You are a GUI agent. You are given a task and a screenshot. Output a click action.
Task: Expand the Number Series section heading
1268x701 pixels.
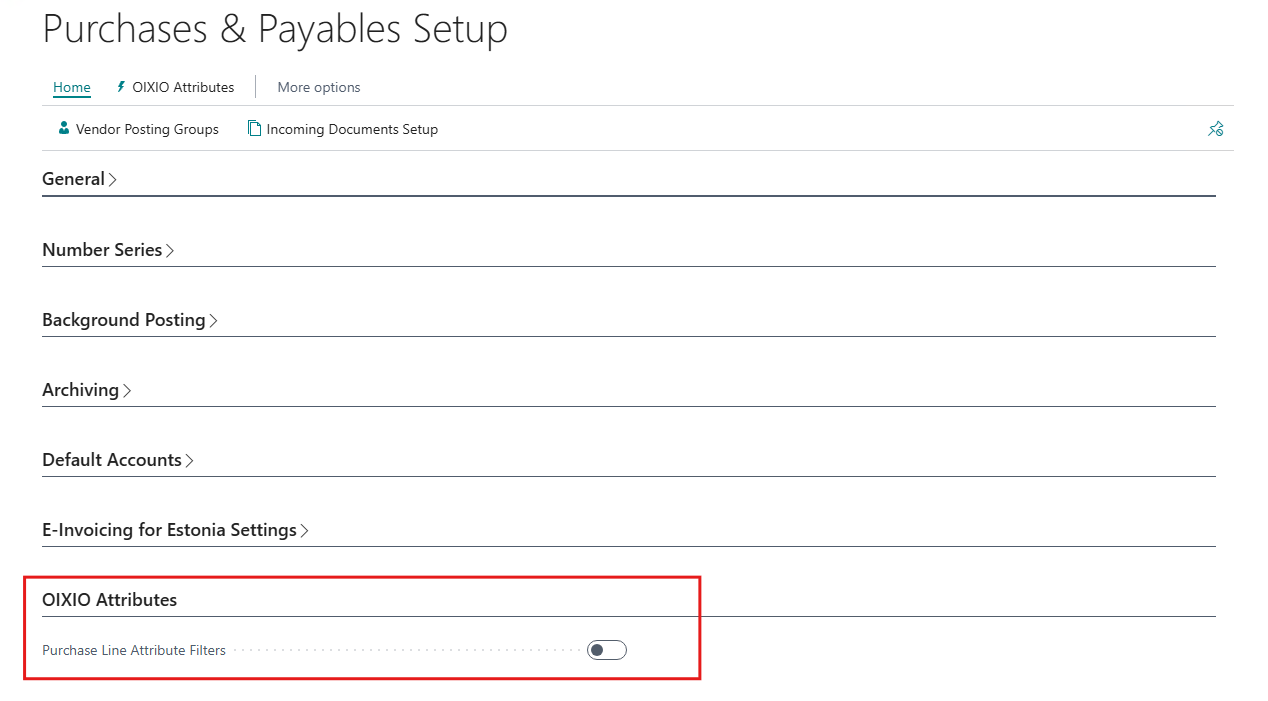(102, 250)
